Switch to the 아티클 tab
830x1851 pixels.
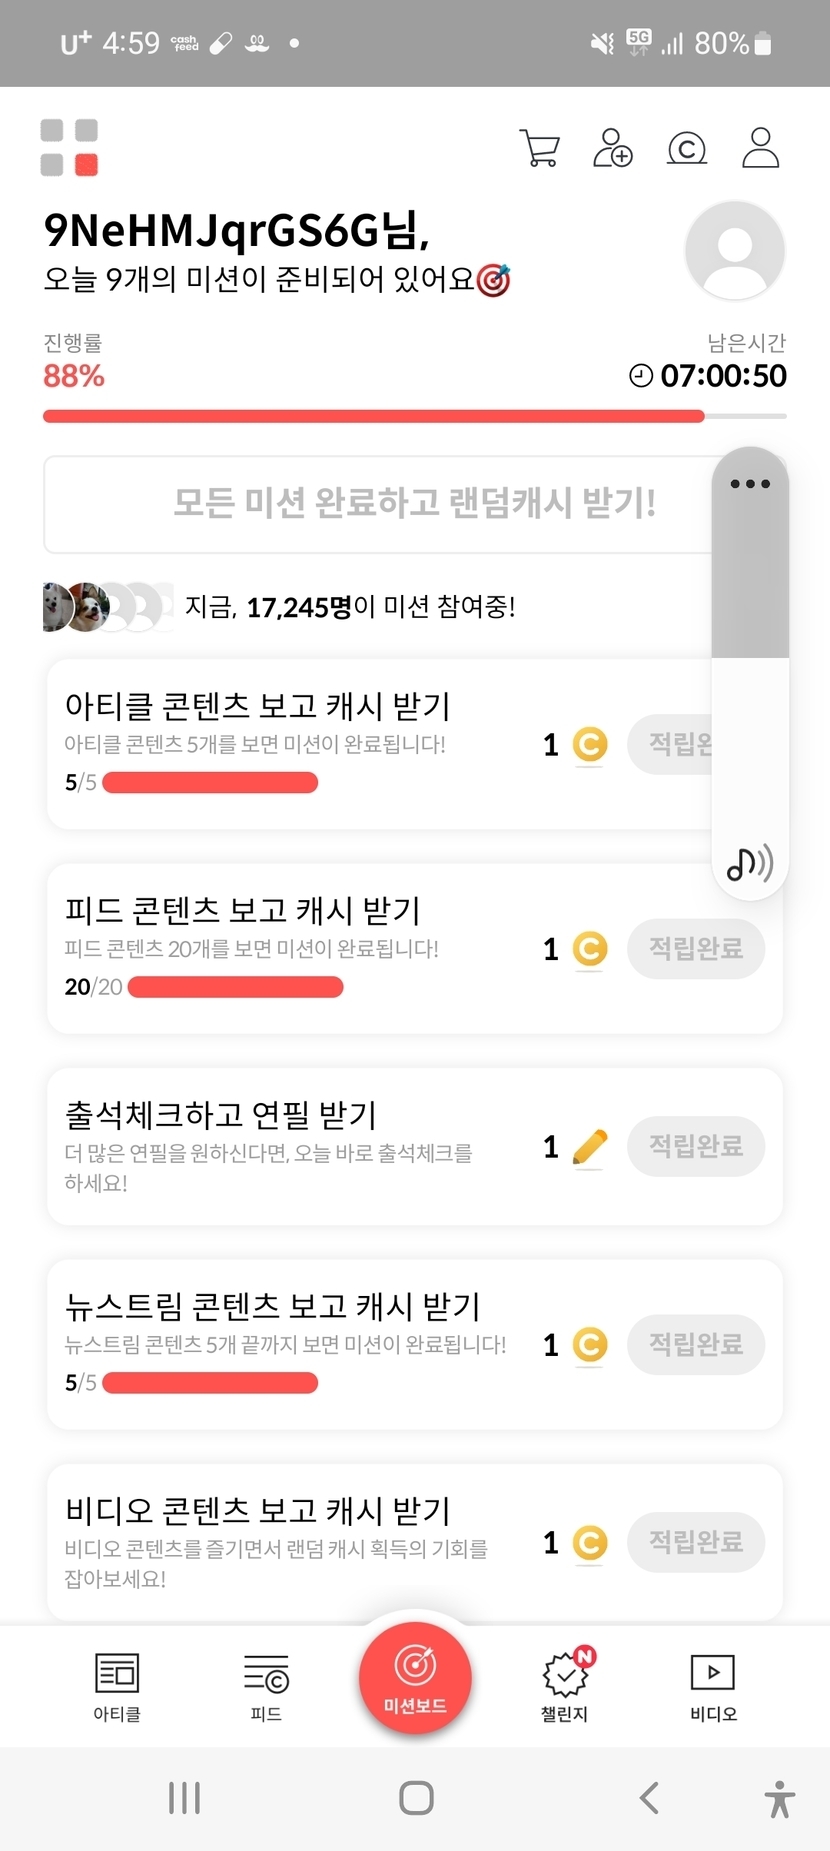coord(117,1687)
